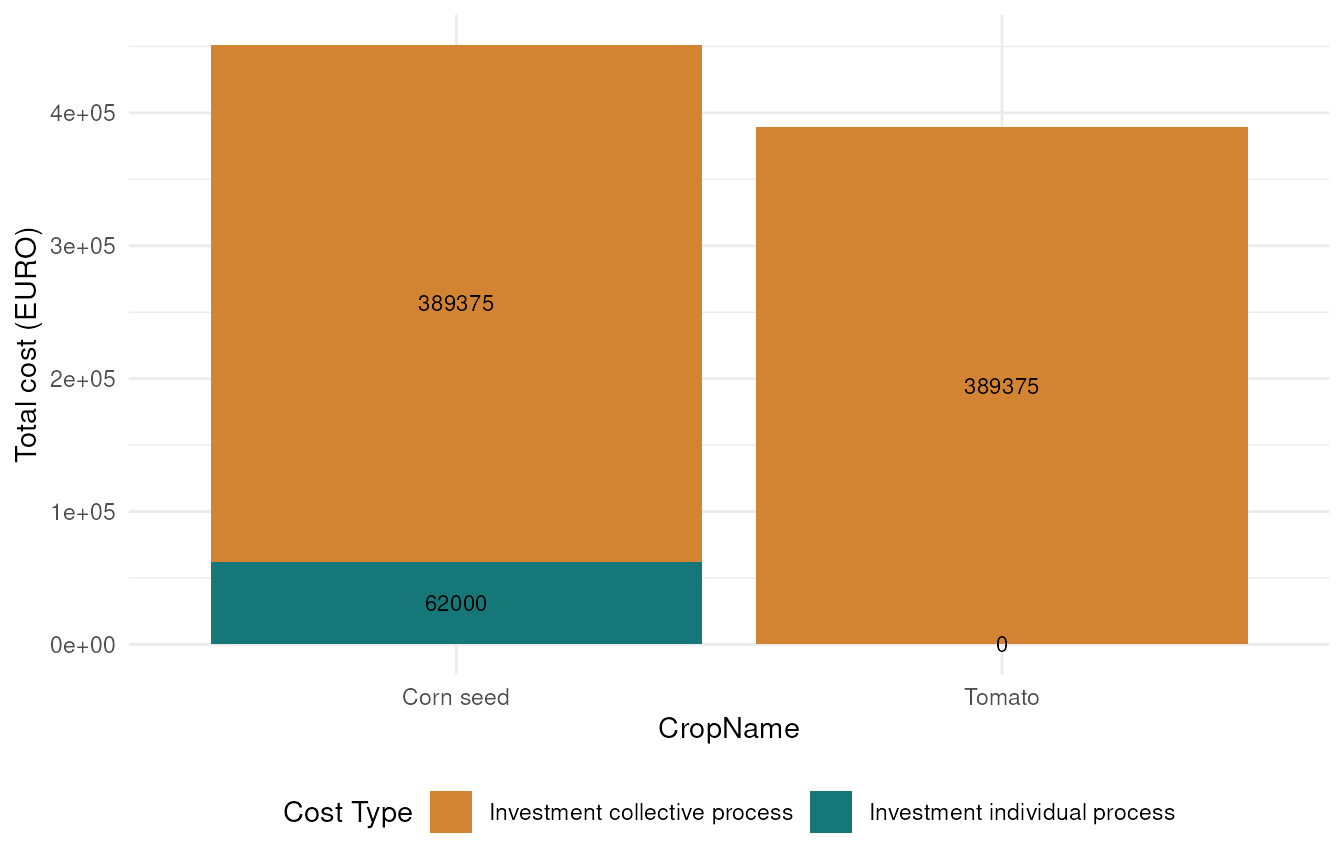Click the 0 label under Tomato bar
The width and height of the screenshot is (1344, 864).
point(1002,645)
